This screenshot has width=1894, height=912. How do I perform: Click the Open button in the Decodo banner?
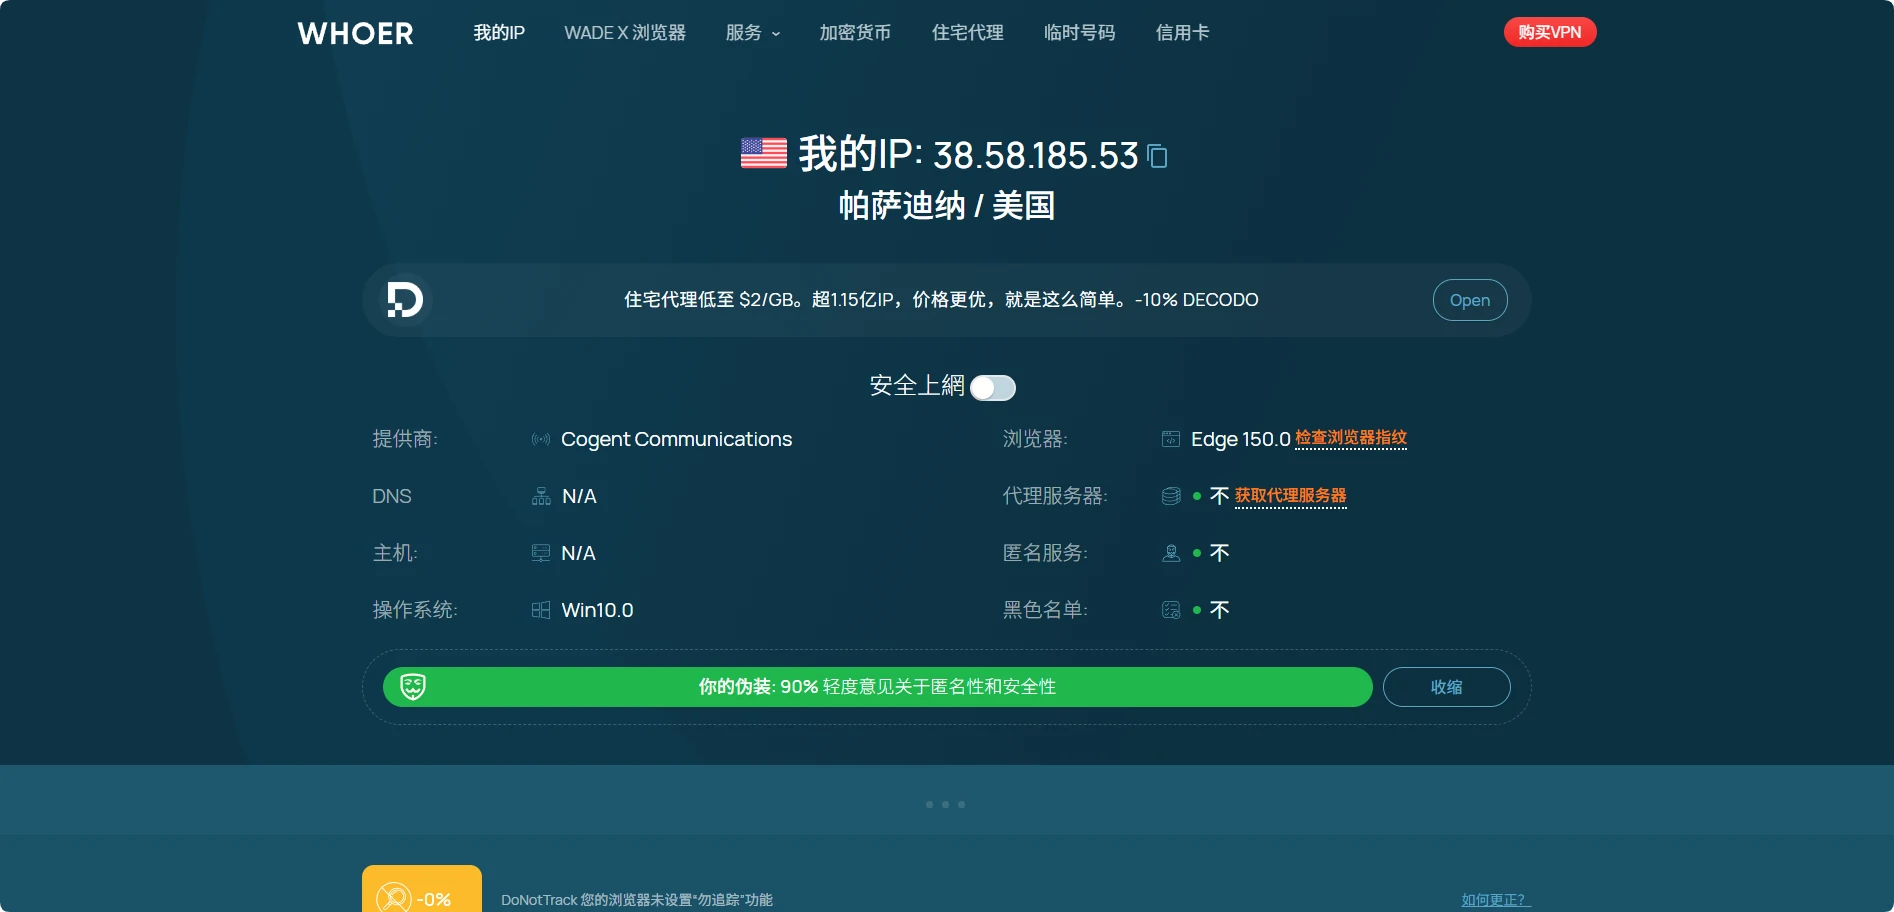pos(1470,300)
